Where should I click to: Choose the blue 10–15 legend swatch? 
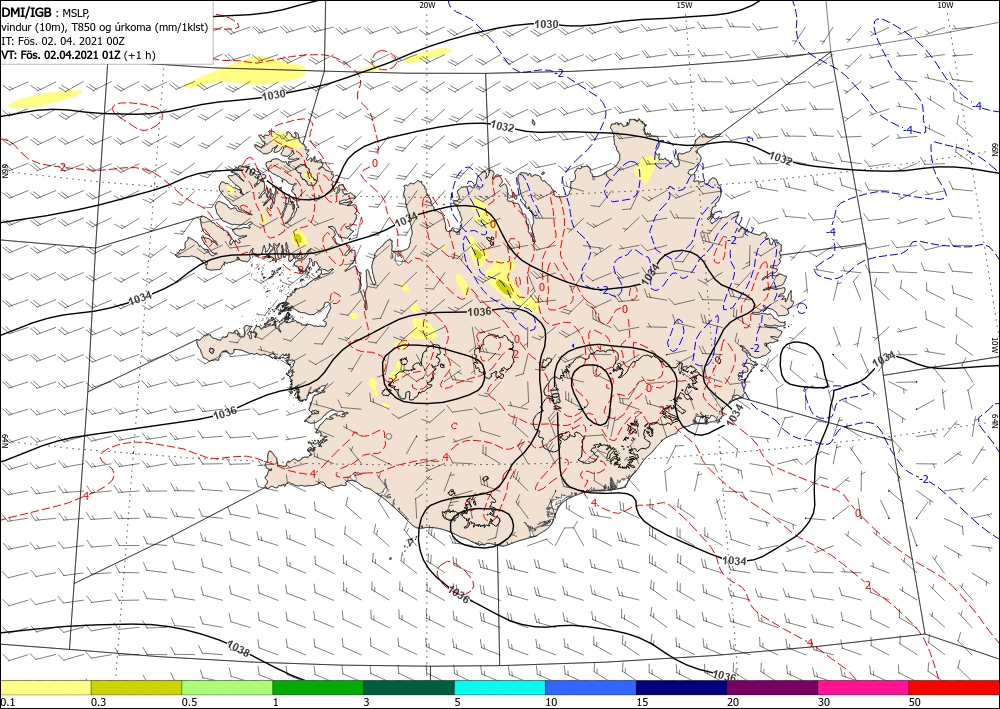(591, 687)
